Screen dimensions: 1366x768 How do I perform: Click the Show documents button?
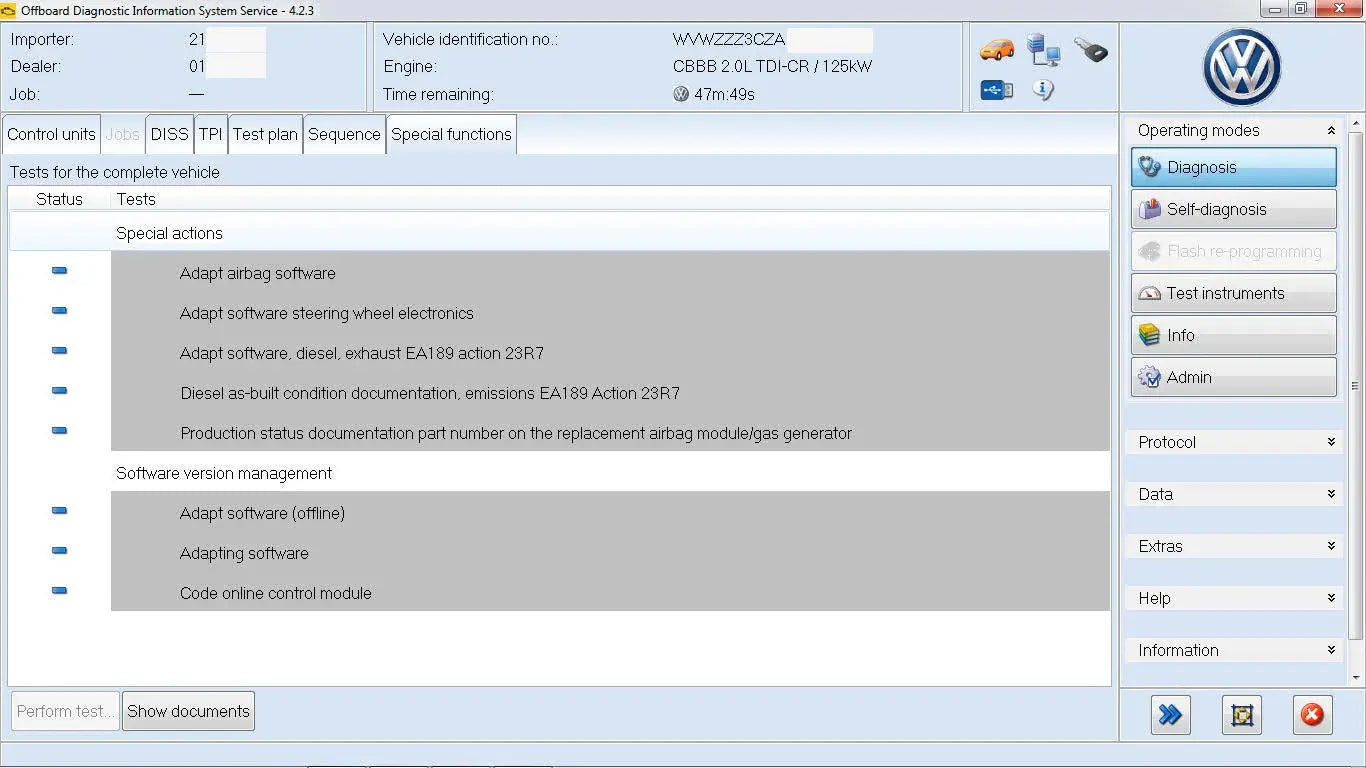[x=188, y=711]
